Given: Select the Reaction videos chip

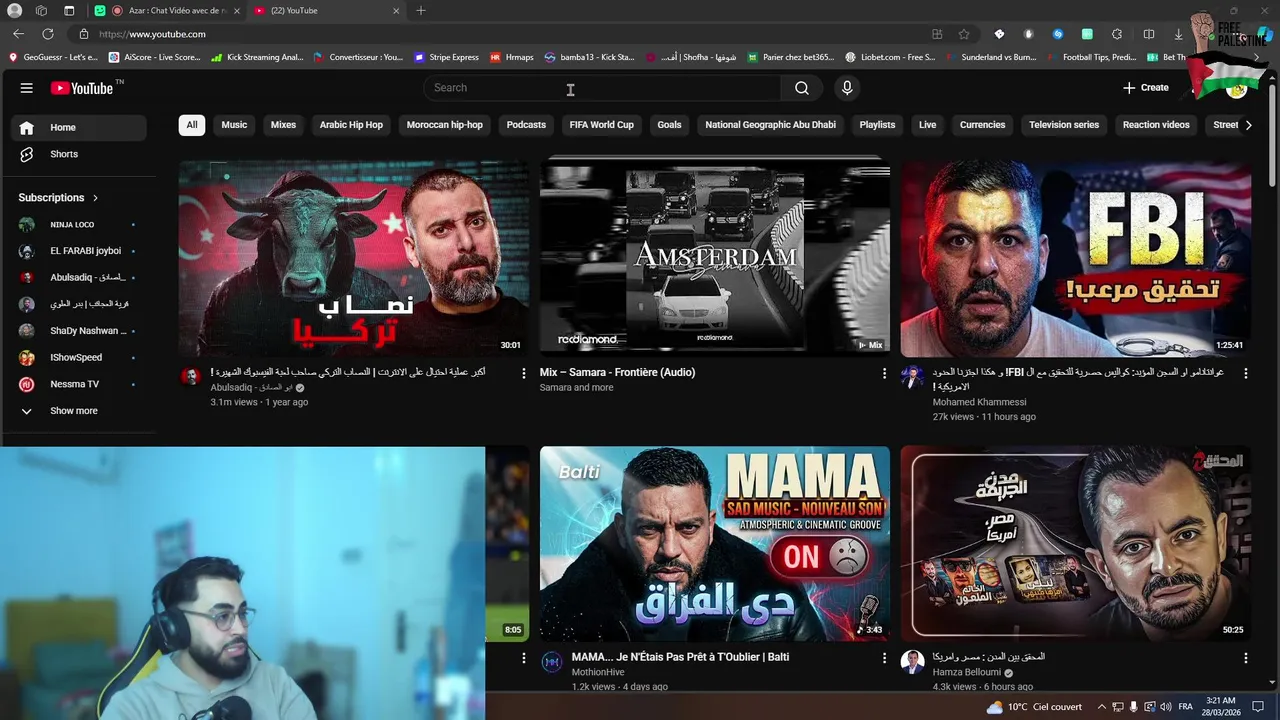Looking at the screenshot, I should (x=1156, y=125).
